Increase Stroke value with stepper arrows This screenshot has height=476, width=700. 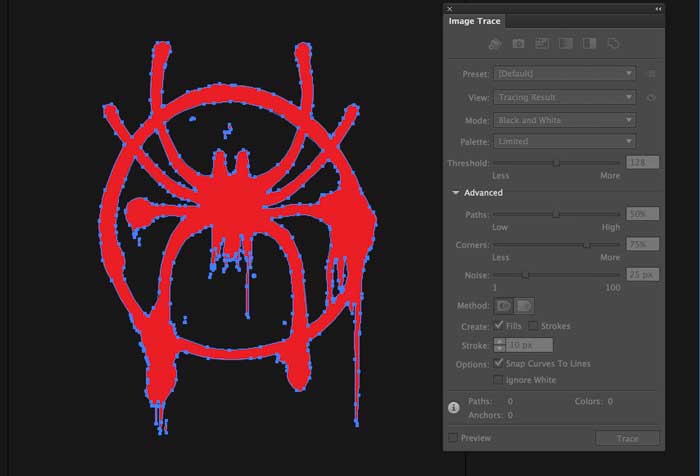pyautogui.click(x=500, y=342)
